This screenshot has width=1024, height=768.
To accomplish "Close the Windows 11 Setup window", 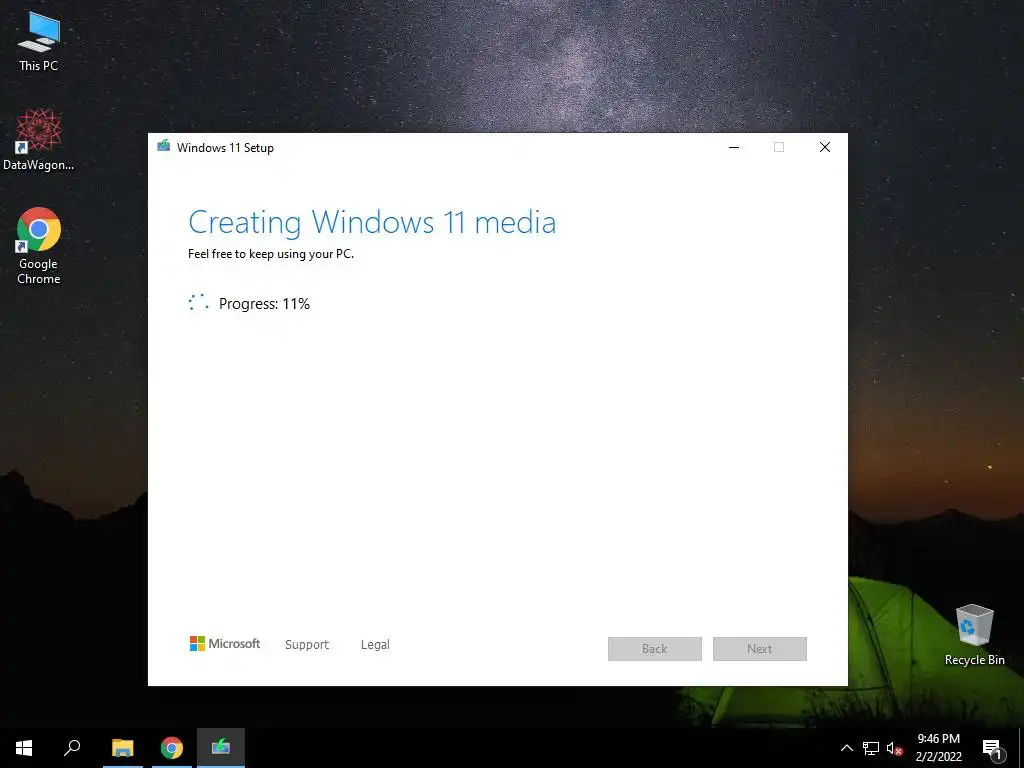I will pyautogui.click(x=825, y=148).
